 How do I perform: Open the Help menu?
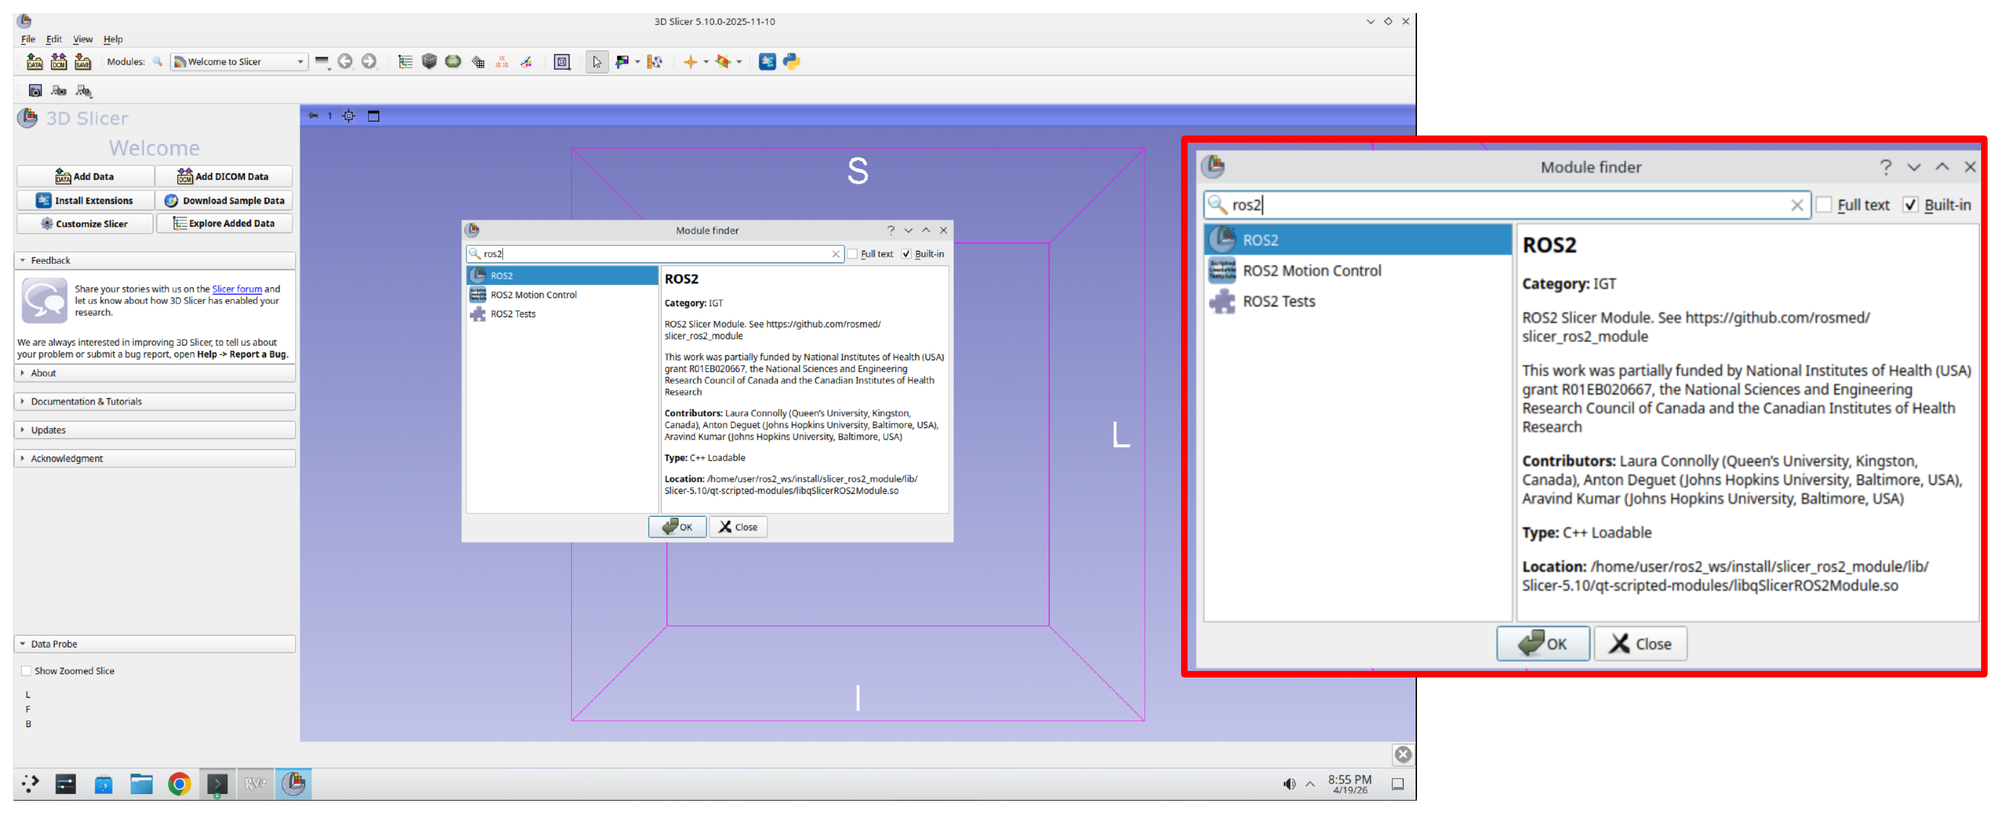(x=113, y=40)
